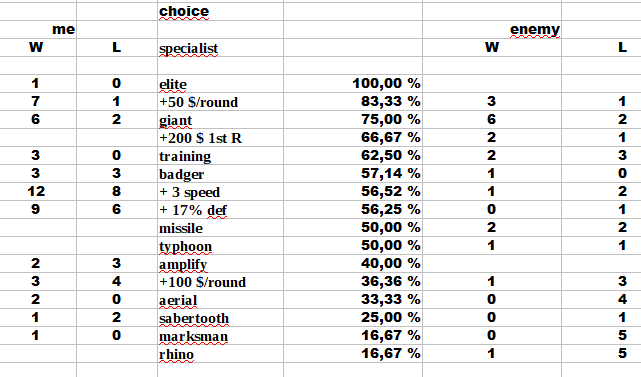Select the '+ 3 speed' cell
The image size is (641, 377).
(220, 191)
